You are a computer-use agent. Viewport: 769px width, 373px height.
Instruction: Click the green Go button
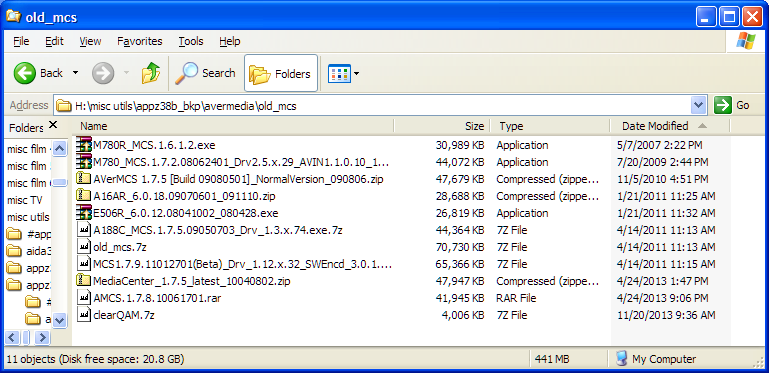pyautogui.click(x=733, y=105)
